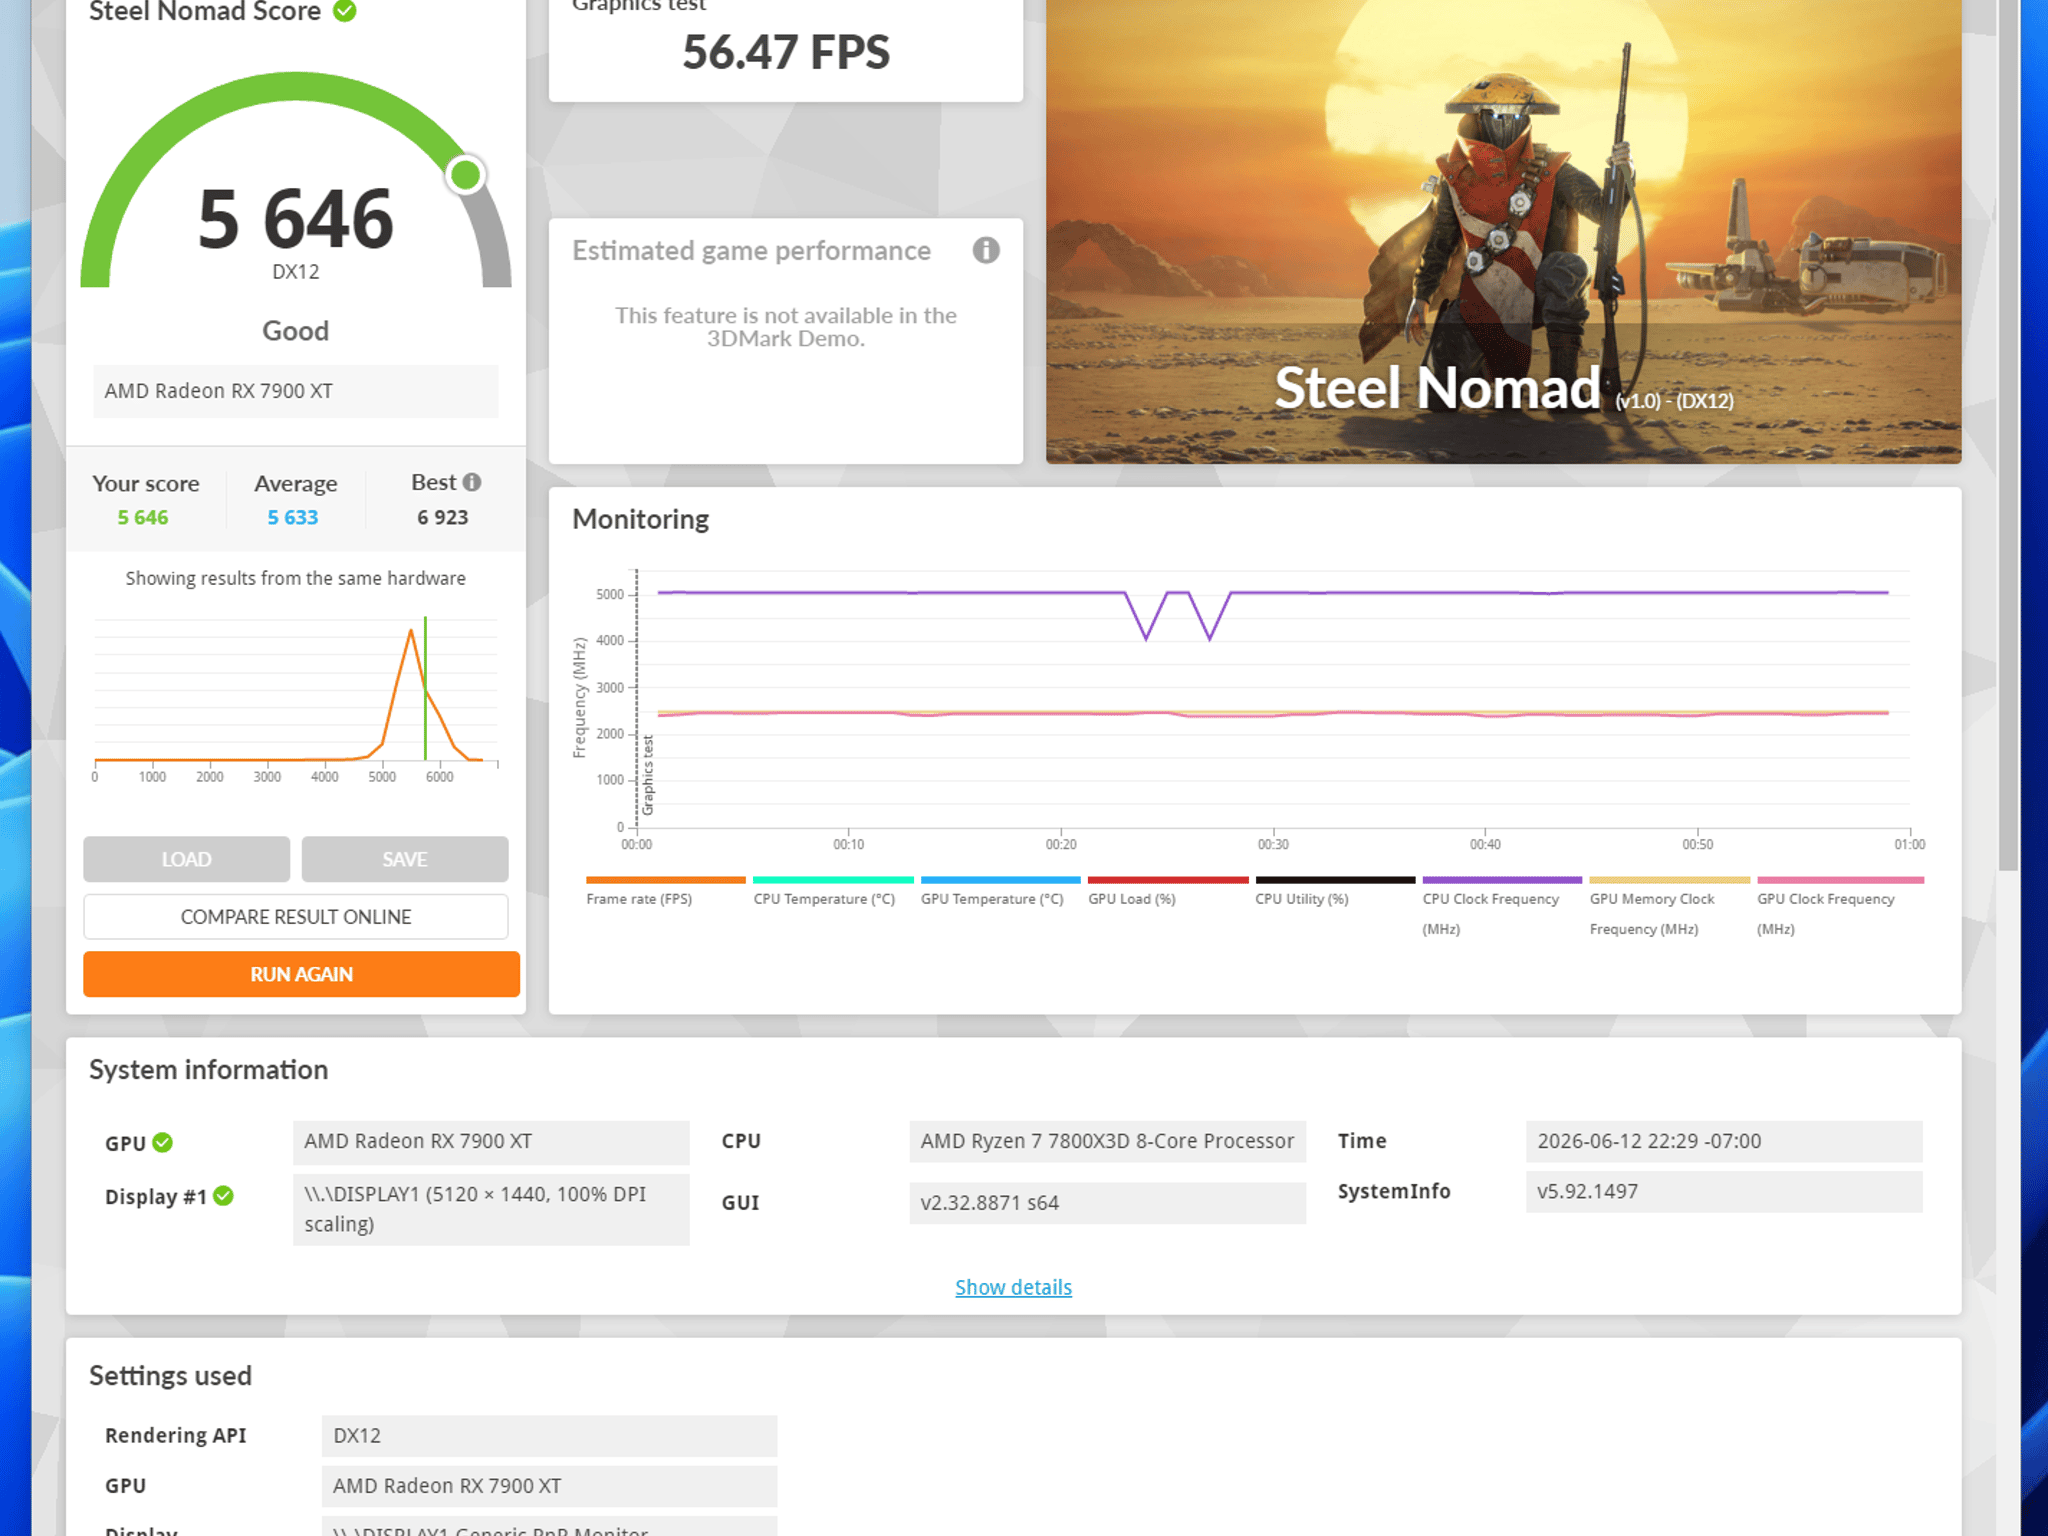Screen dimensions: 2048x1536
Task: Click the Steel Nomad Score green checkmark icon
Action: (345, 11)
